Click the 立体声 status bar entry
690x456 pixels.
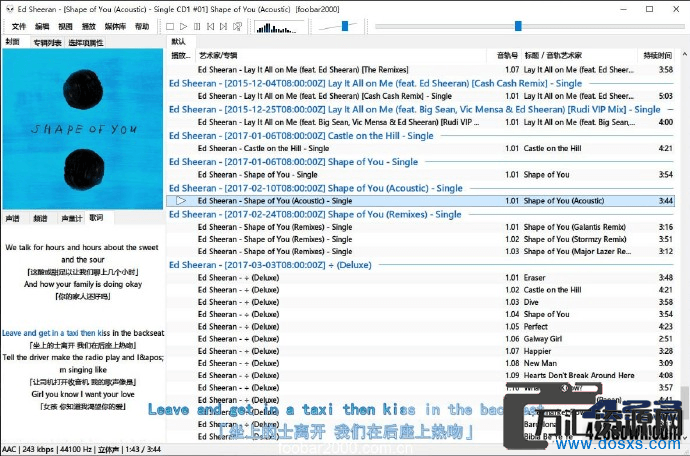[x=108, y=449]
